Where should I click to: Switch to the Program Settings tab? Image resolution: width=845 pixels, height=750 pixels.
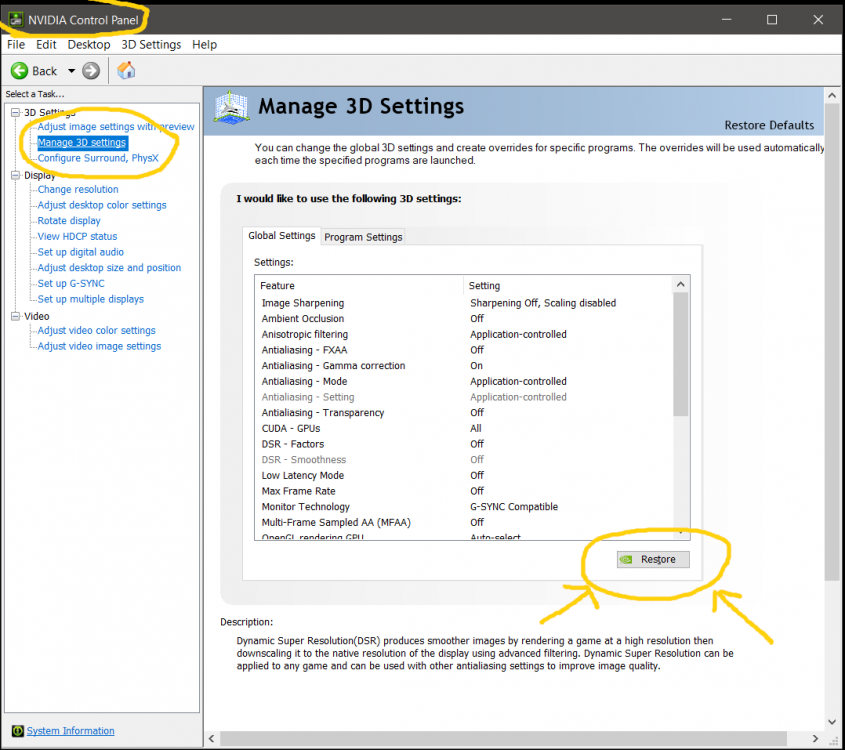tap(363, 237)
